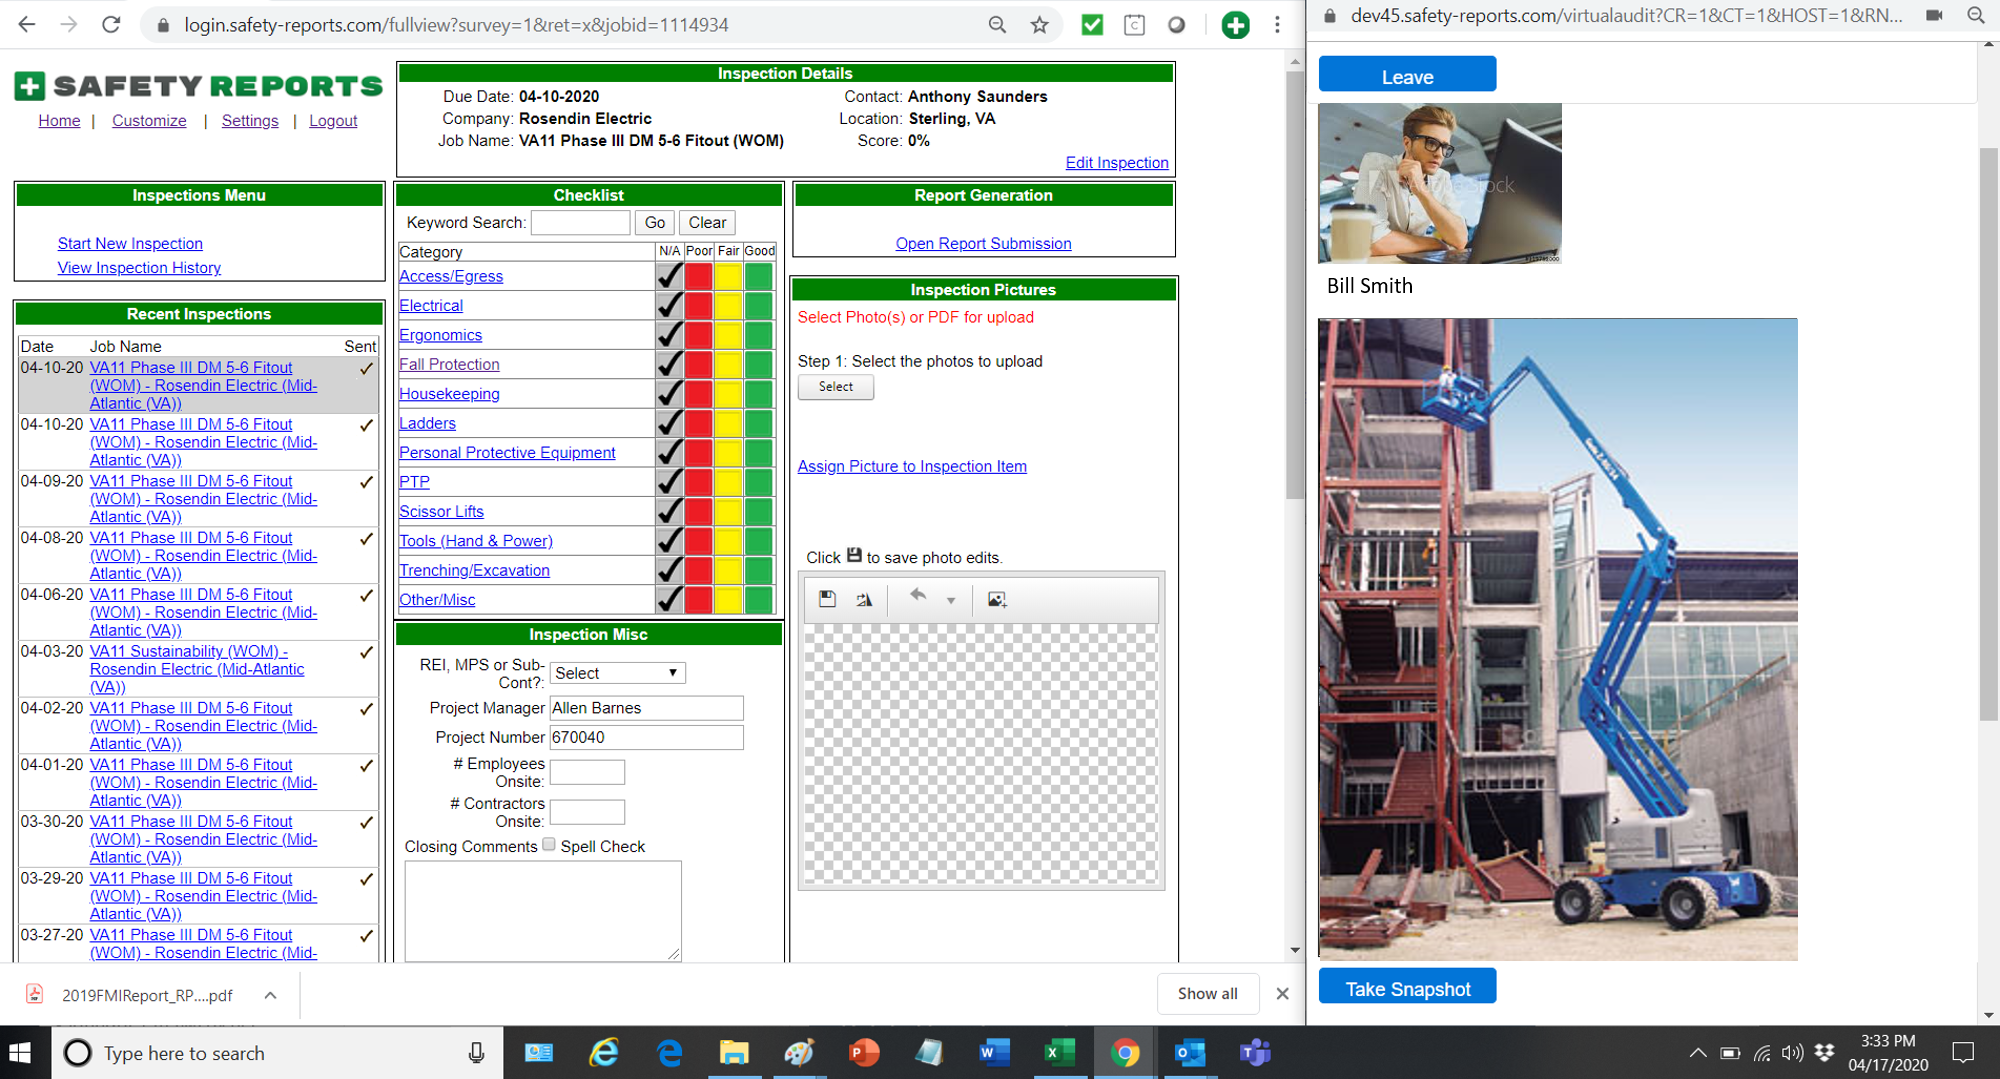Screen dimensions: 2000x1079
Task: Show hidden system tray icons
Action: (x=1697, y=1053)
